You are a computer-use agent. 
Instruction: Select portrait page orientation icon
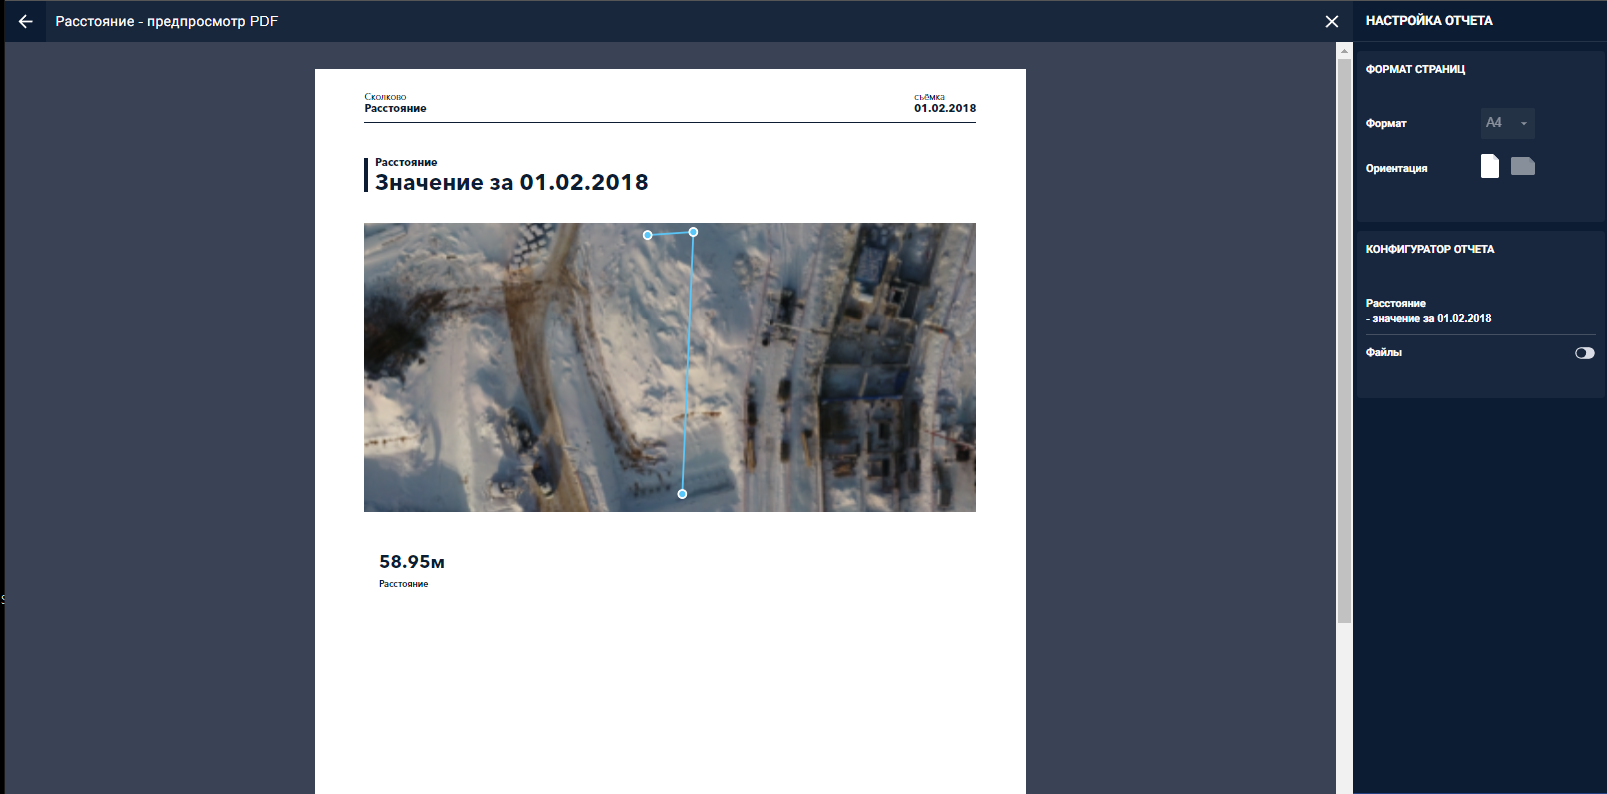(x=1489, y=166)
